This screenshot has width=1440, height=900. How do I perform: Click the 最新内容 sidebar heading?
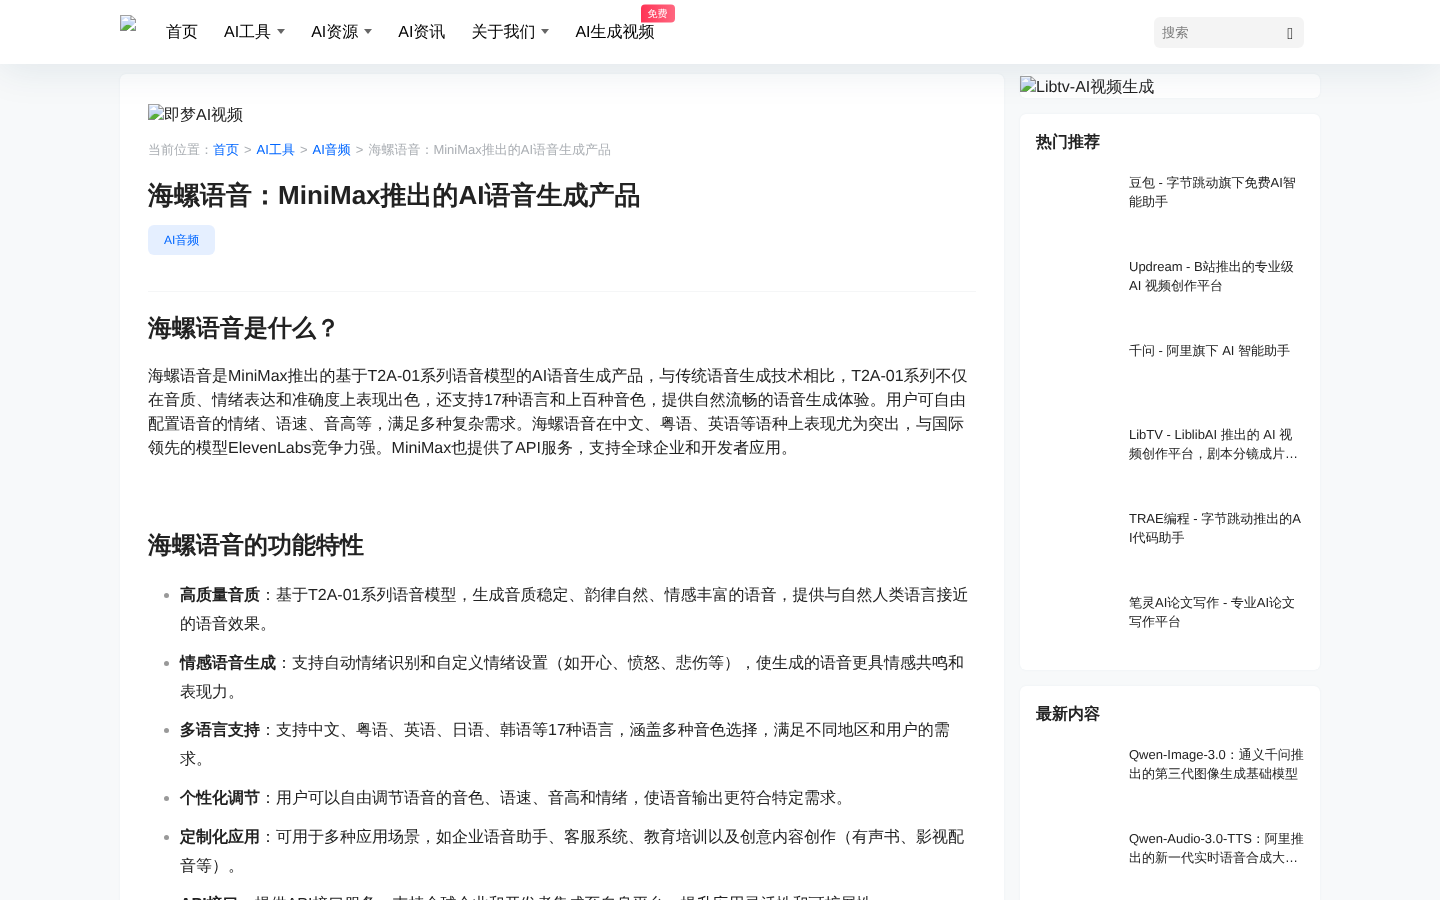point(1068,714)
